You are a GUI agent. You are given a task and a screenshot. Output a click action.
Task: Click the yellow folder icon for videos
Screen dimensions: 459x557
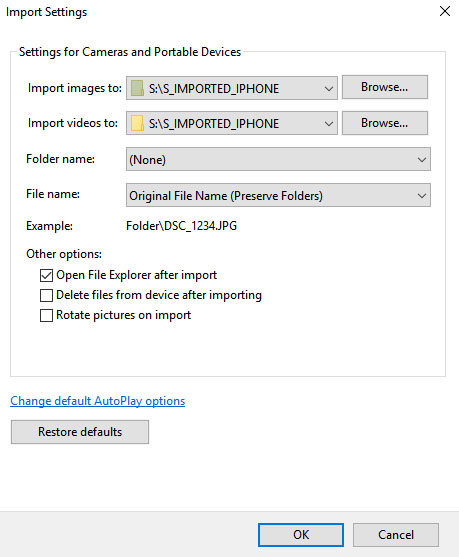(x=137, y=123)
